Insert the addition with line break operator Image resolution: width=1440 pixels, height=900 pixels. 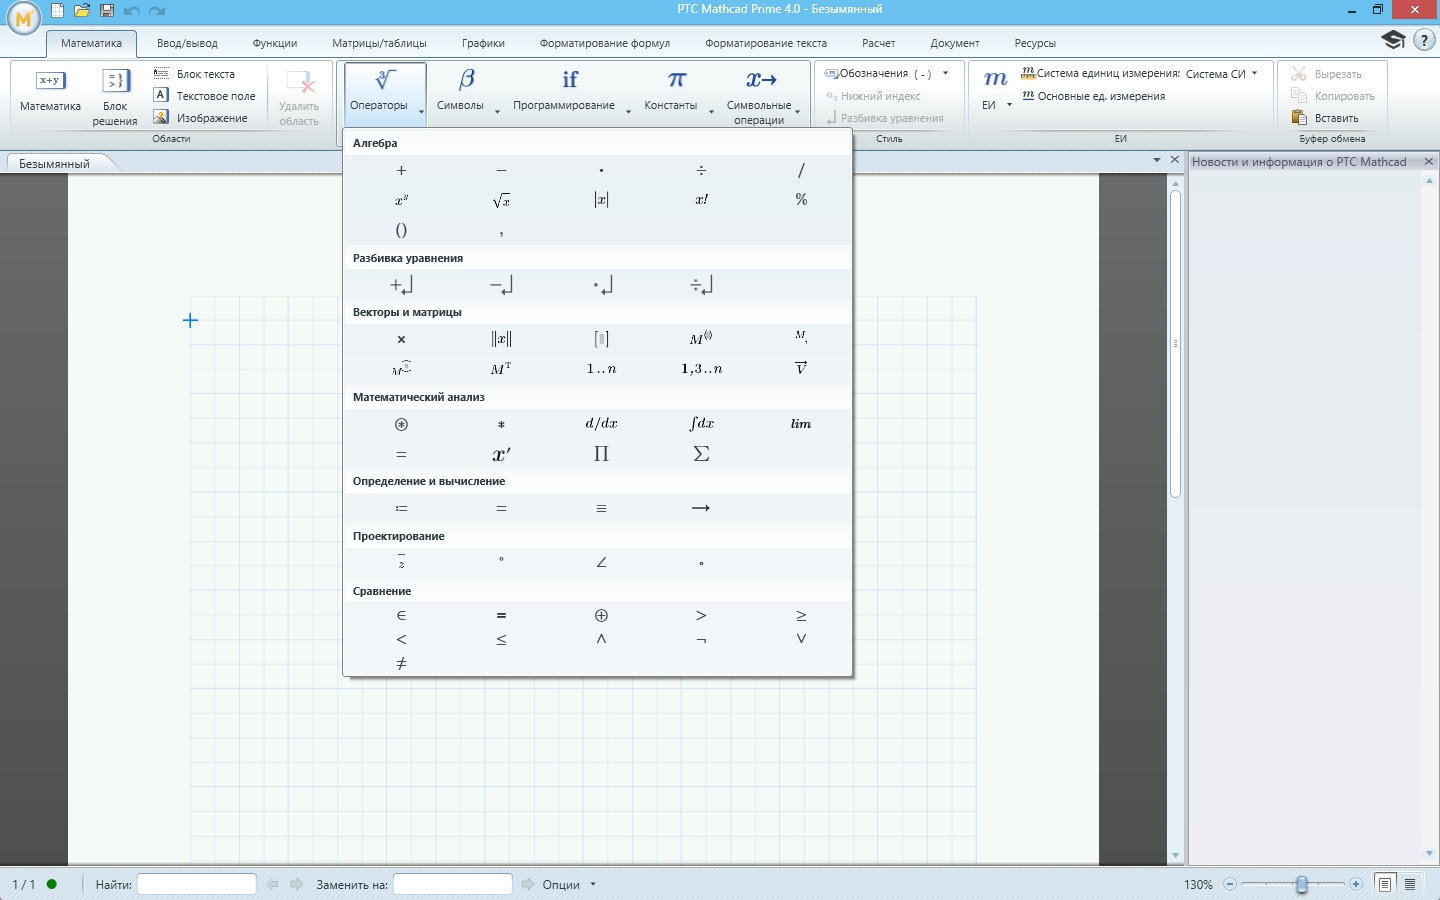401,286
